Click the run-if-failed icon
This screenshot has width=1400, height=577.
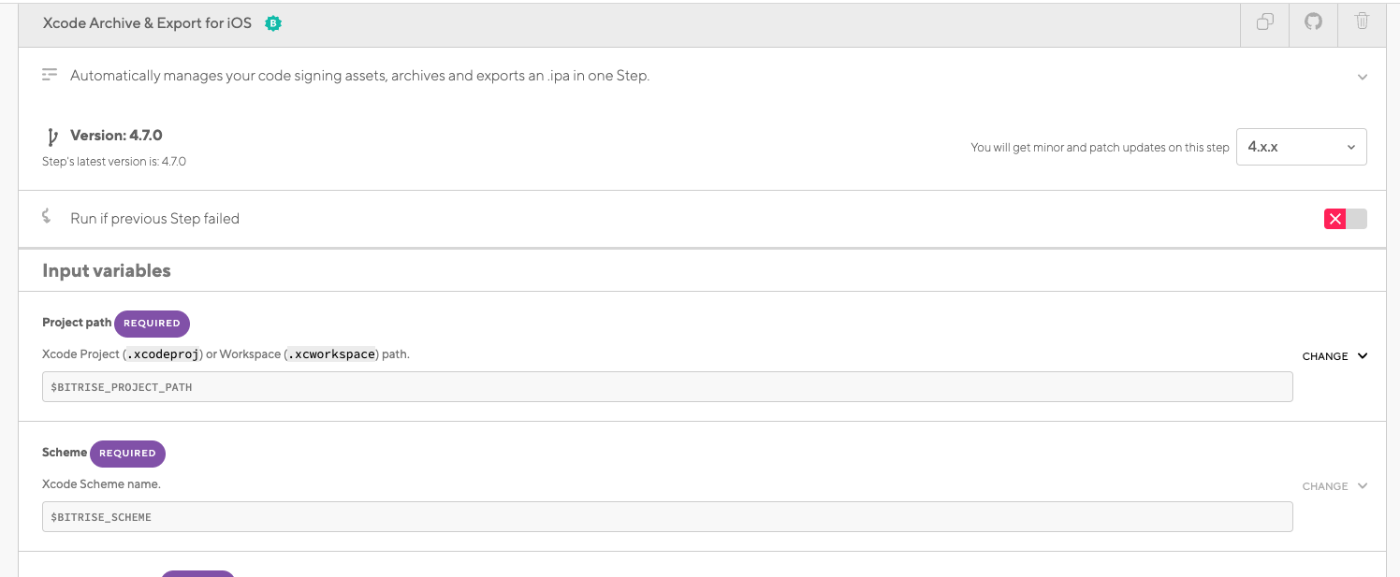(46, 217)
